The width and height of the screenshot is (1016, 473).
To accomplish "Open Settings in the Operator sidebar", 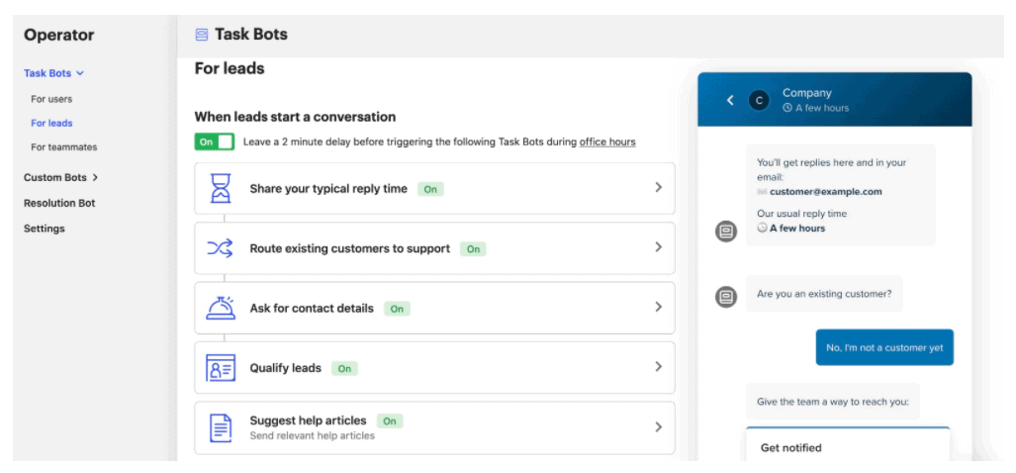I will tap(44, 229).
